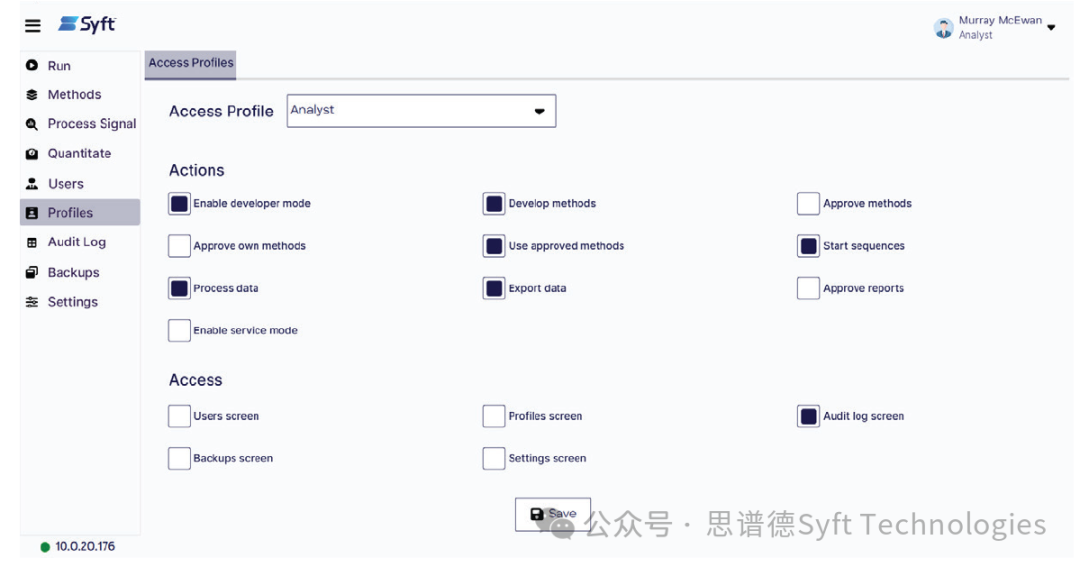1080x567 pixels.
Task: Click the Syft logo
Action: pyautogui.click(x=87, y=25)
